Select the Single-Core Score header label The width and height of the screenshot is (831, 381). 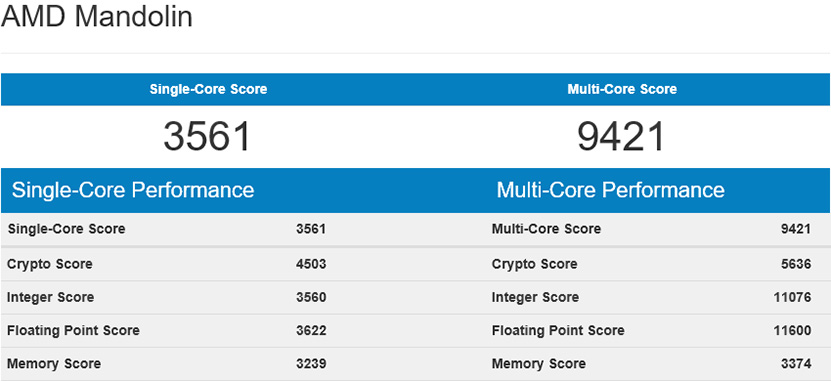pyautogui.click(x=208, y=89)
